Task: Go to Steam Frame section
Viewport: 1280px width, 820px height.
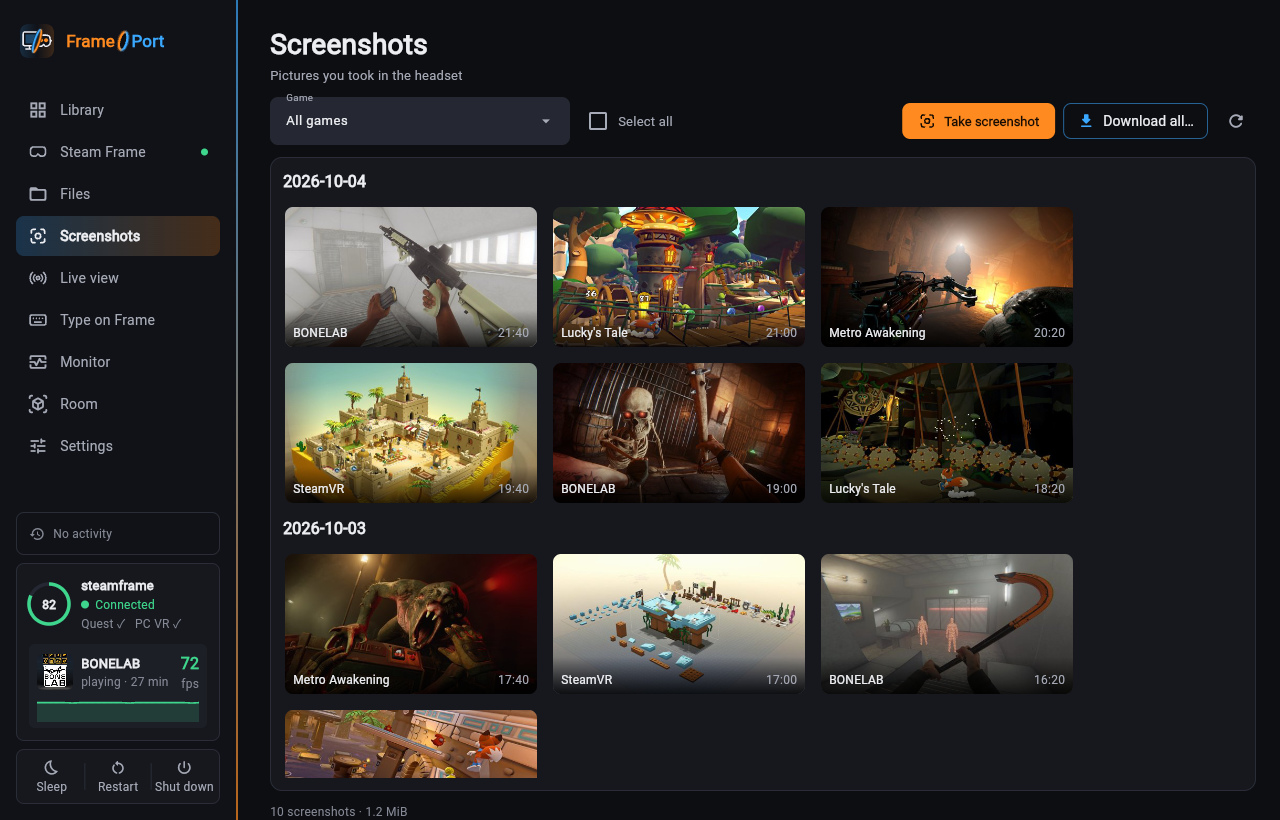Action: coord(118,152)
